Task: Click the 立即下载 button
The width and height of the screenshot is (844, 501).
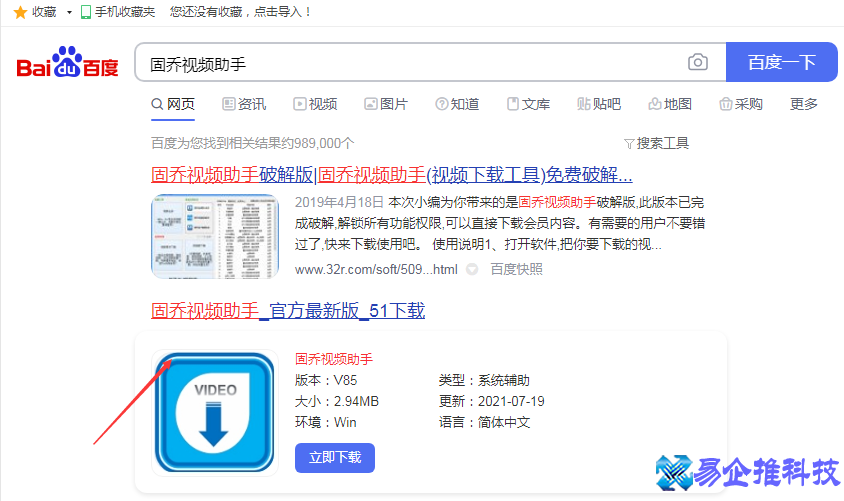Action: (x=335, y=458)
